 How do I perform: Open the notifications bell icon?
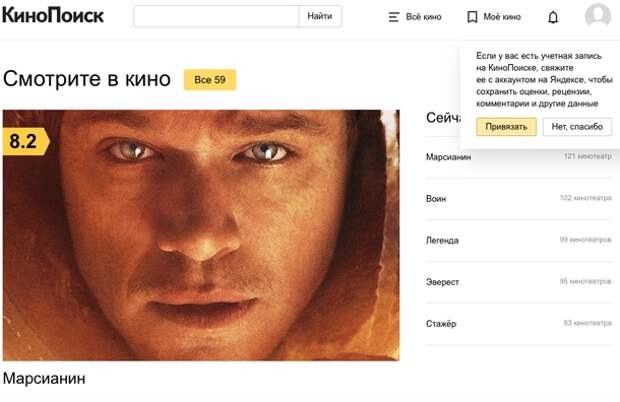click(553, 17)
